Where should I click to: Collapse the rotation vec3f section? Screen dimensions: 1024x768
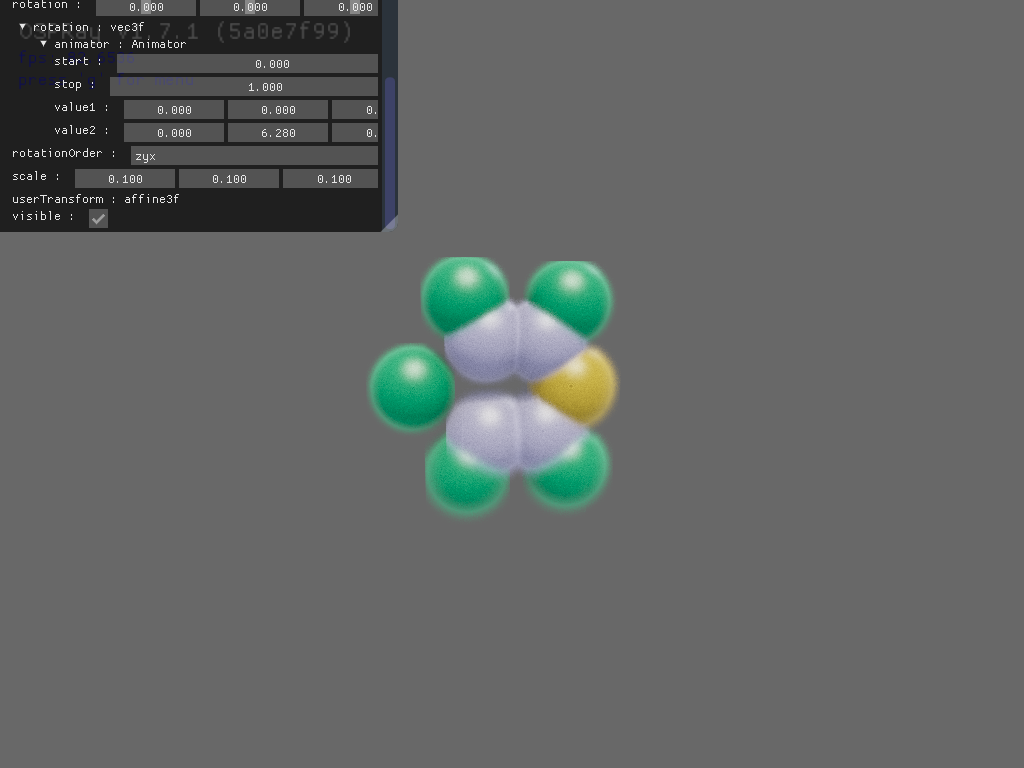pos(23,27)
